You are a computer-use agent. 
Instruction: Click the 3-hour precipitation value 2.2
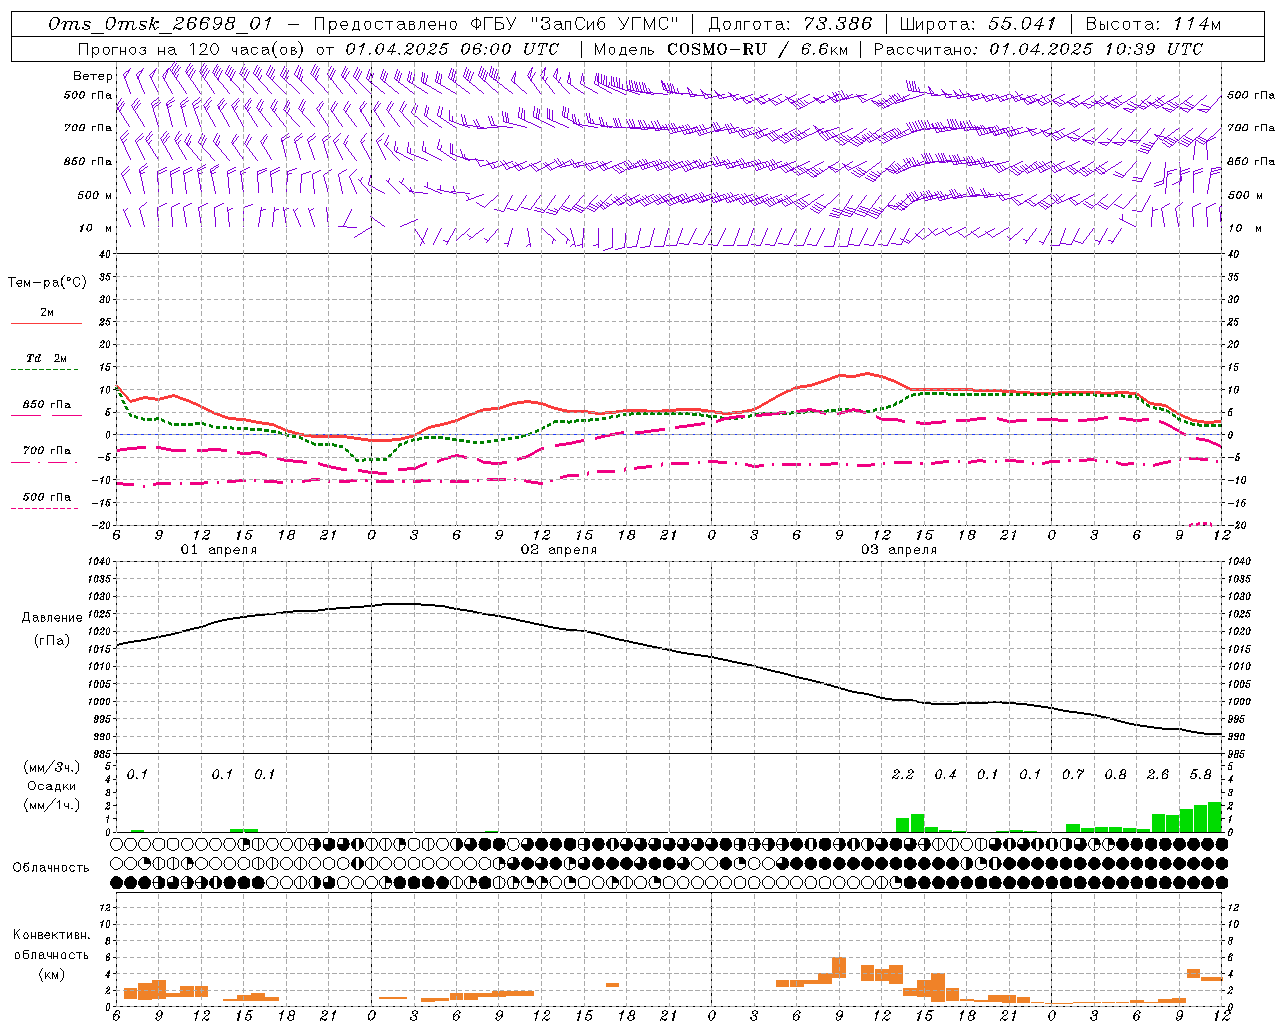click(903, 774)
